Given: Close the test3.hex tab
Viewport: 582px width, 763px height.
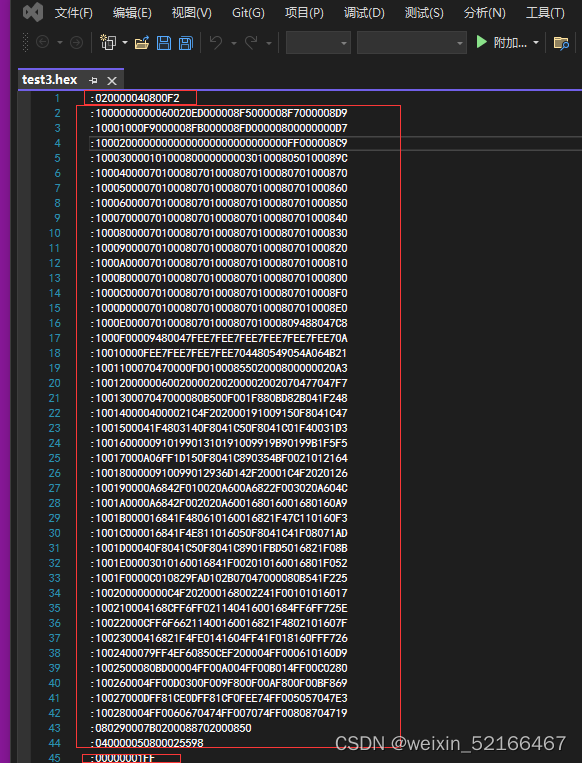Looking at the screenshot, I should 112,80.
